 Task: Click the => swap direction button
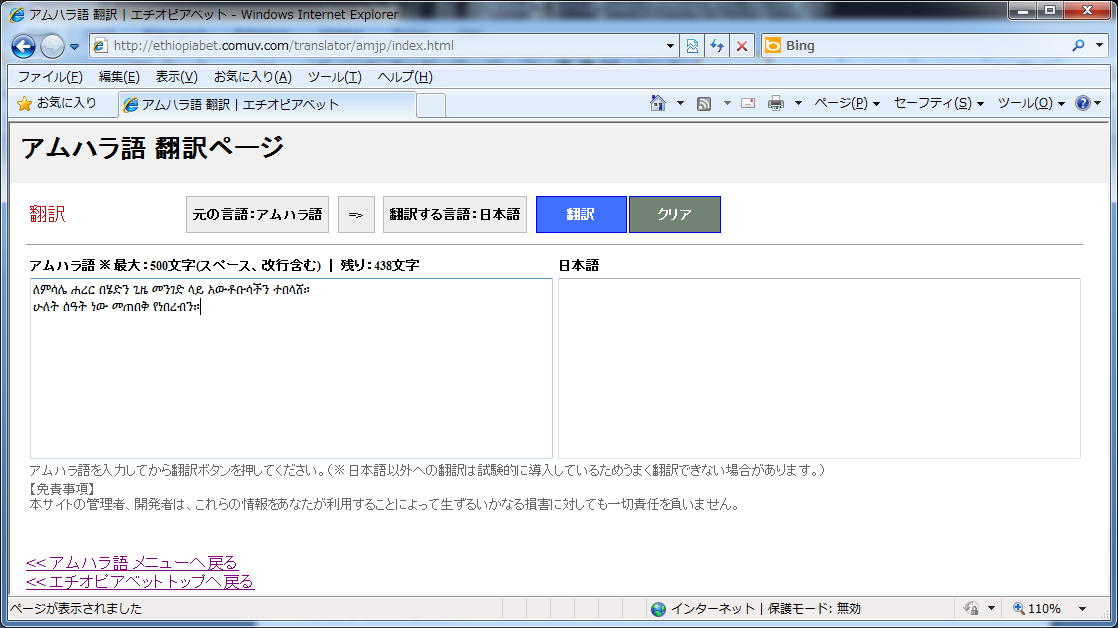coord(356,215)
